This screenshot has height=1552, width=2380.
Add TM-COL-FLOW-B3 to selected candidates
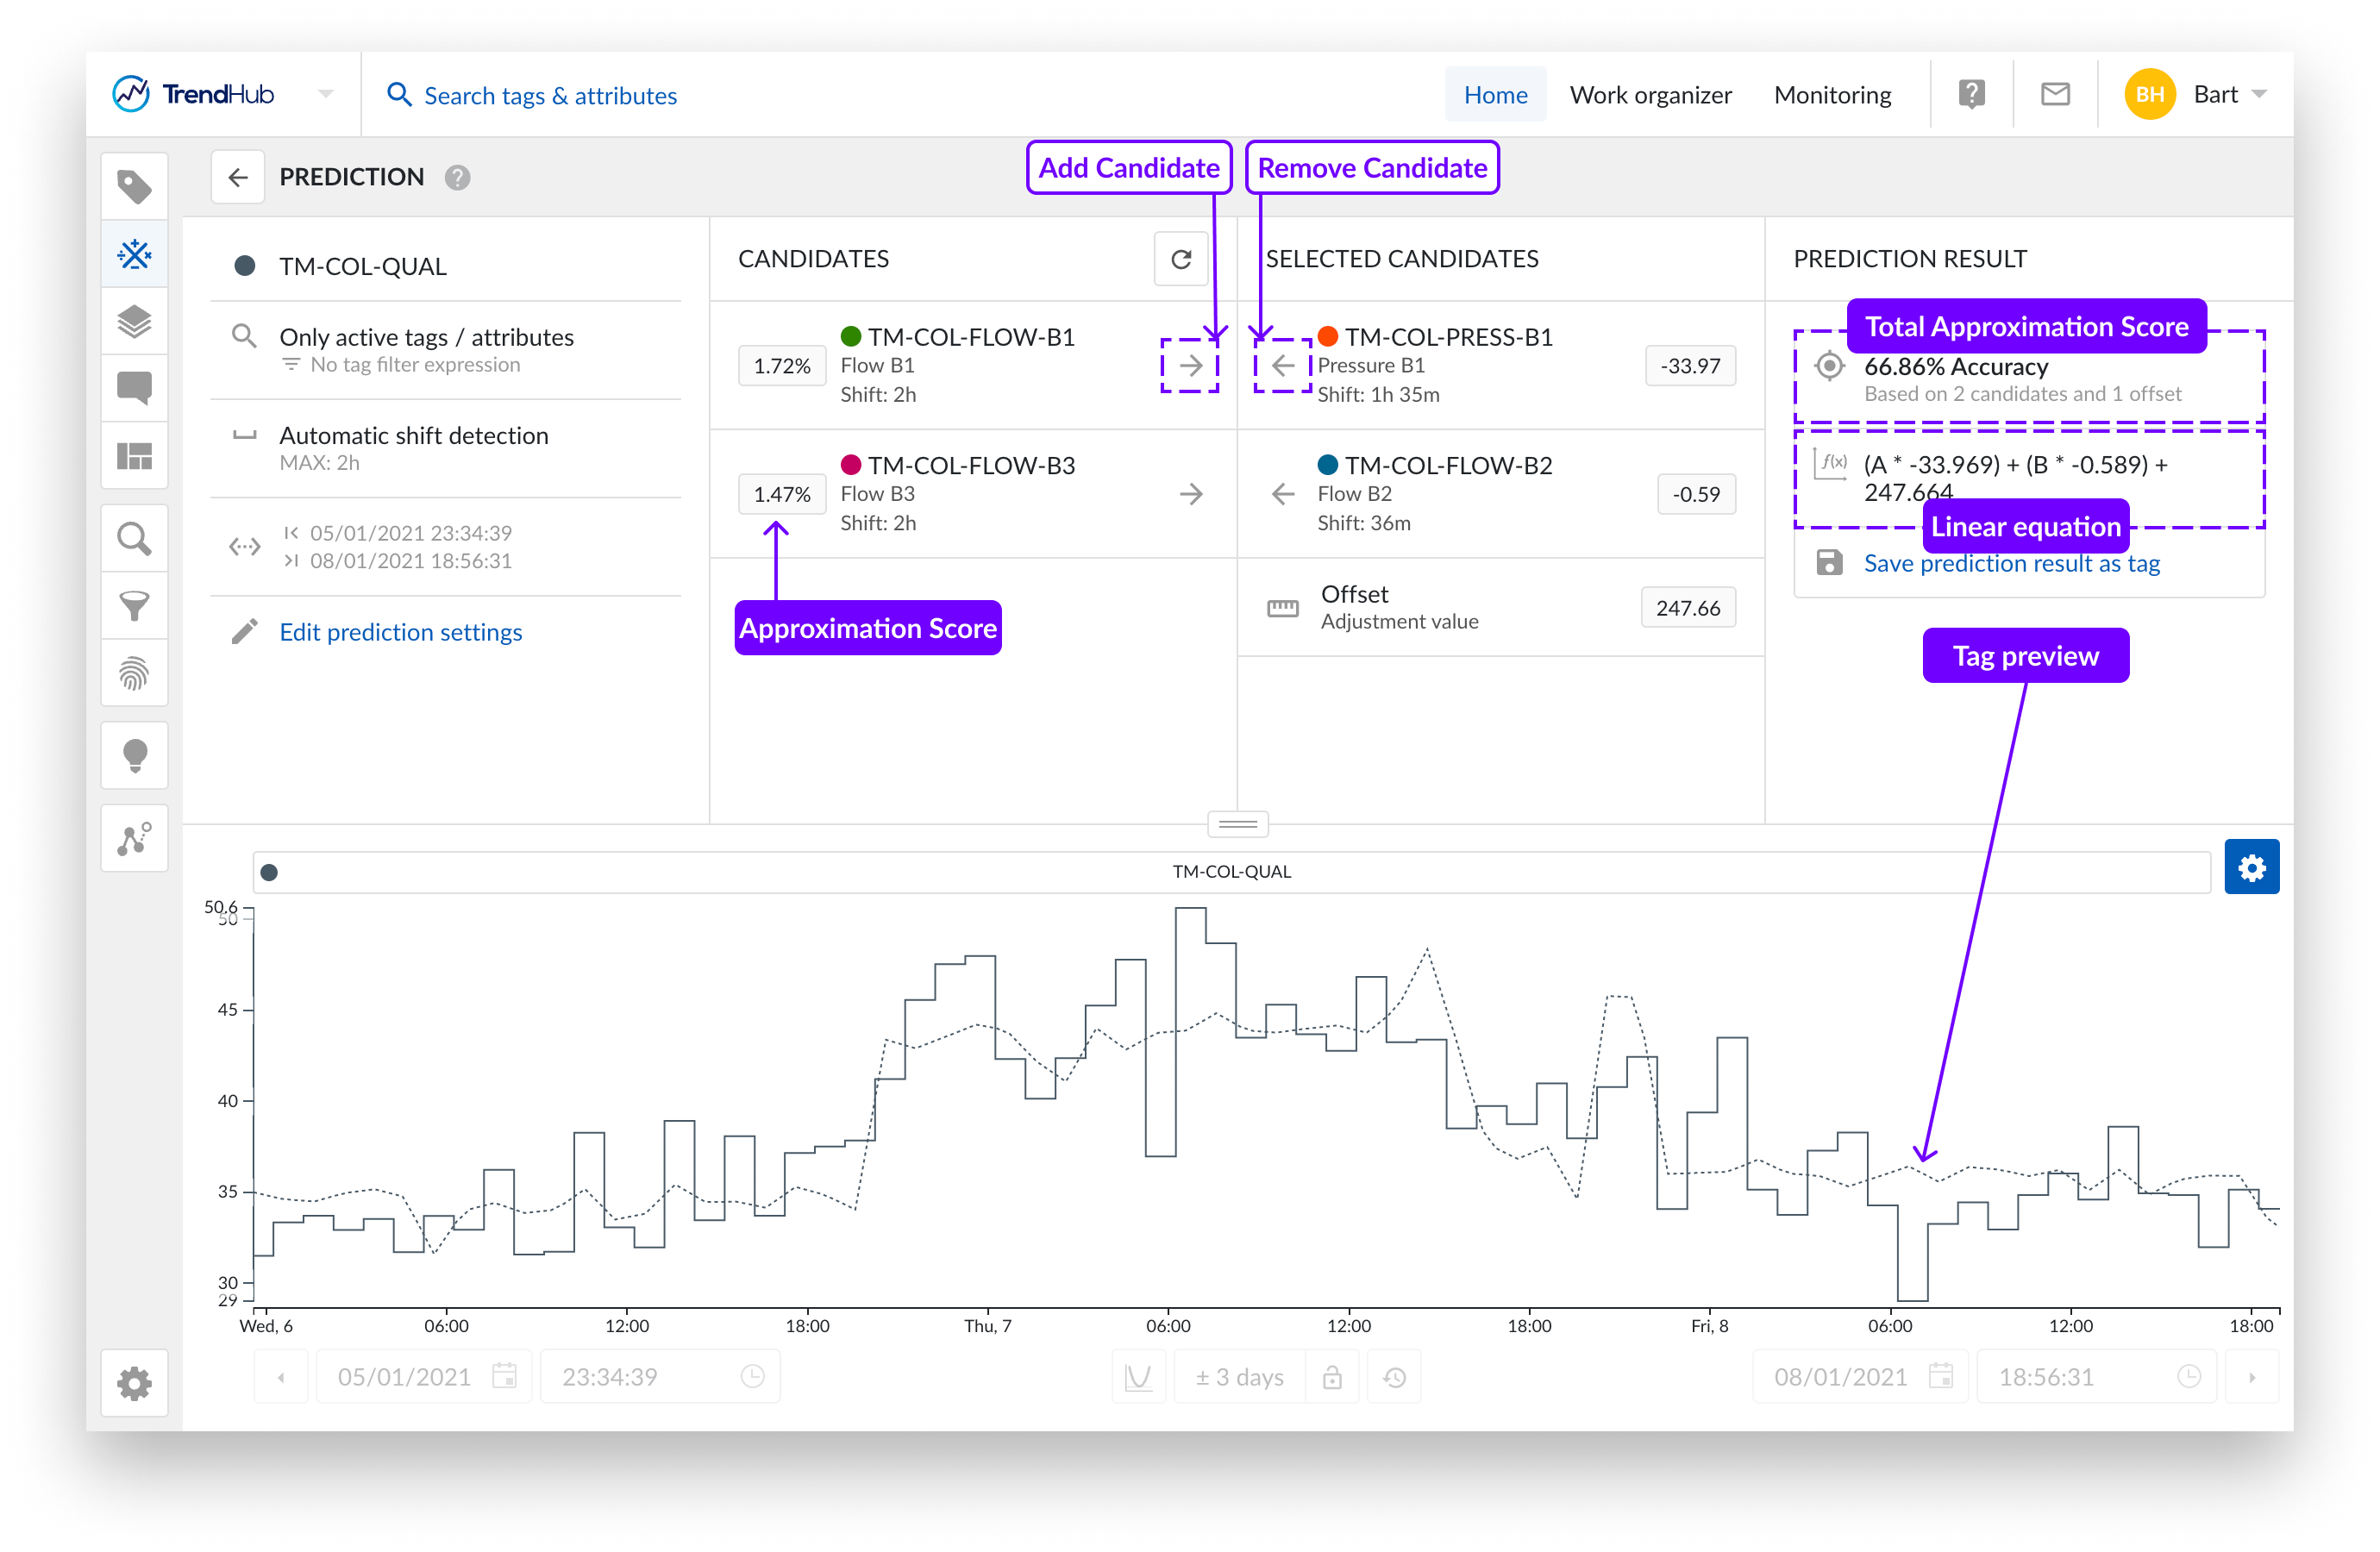tap(1190, 494)
